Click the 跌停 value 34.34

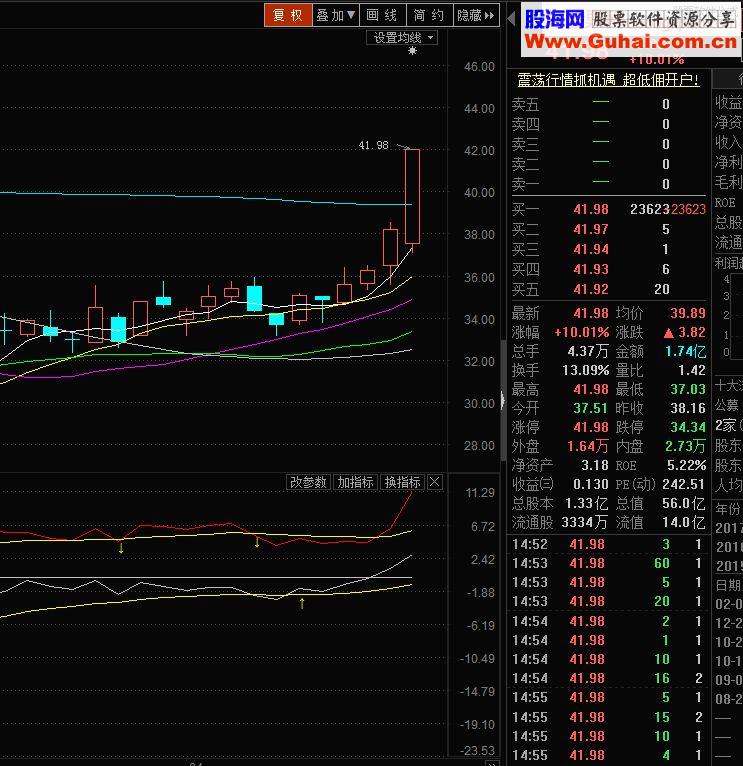[688, 428]
